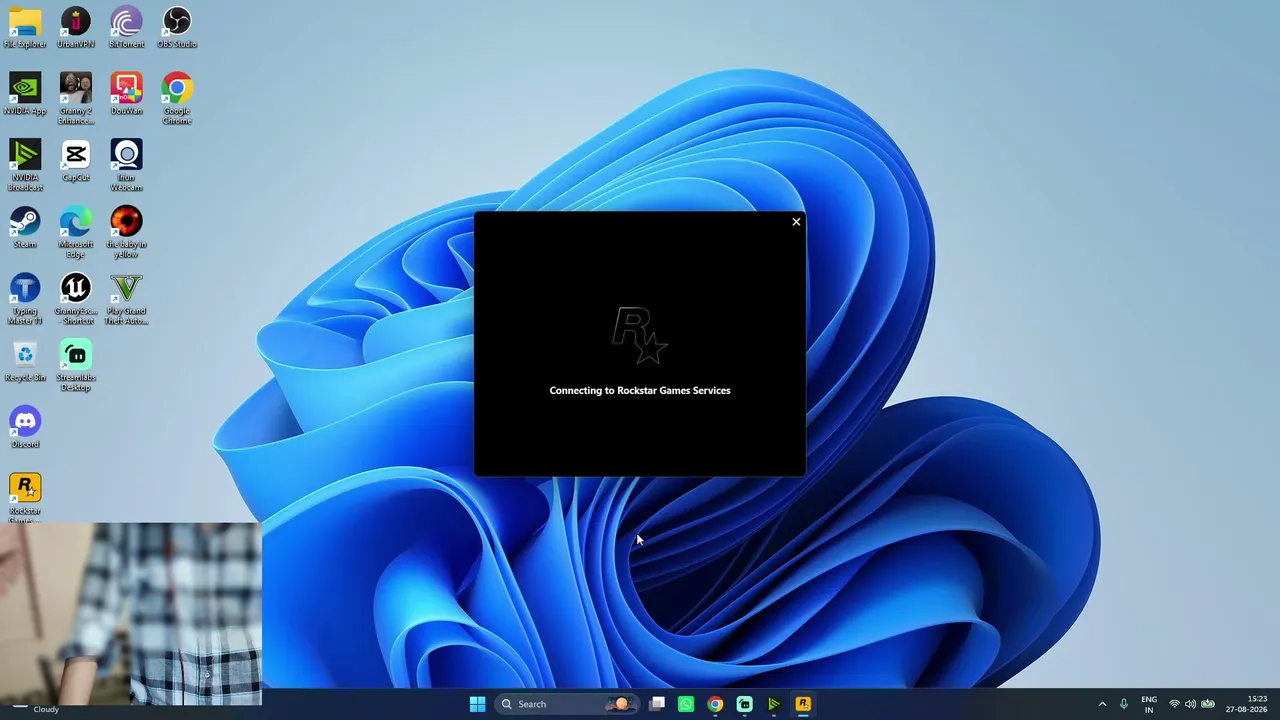Viewport: 1280px width, 720px height.
Task: Select the Google Chrome desktop icon
Action: [x=177, y=99]
